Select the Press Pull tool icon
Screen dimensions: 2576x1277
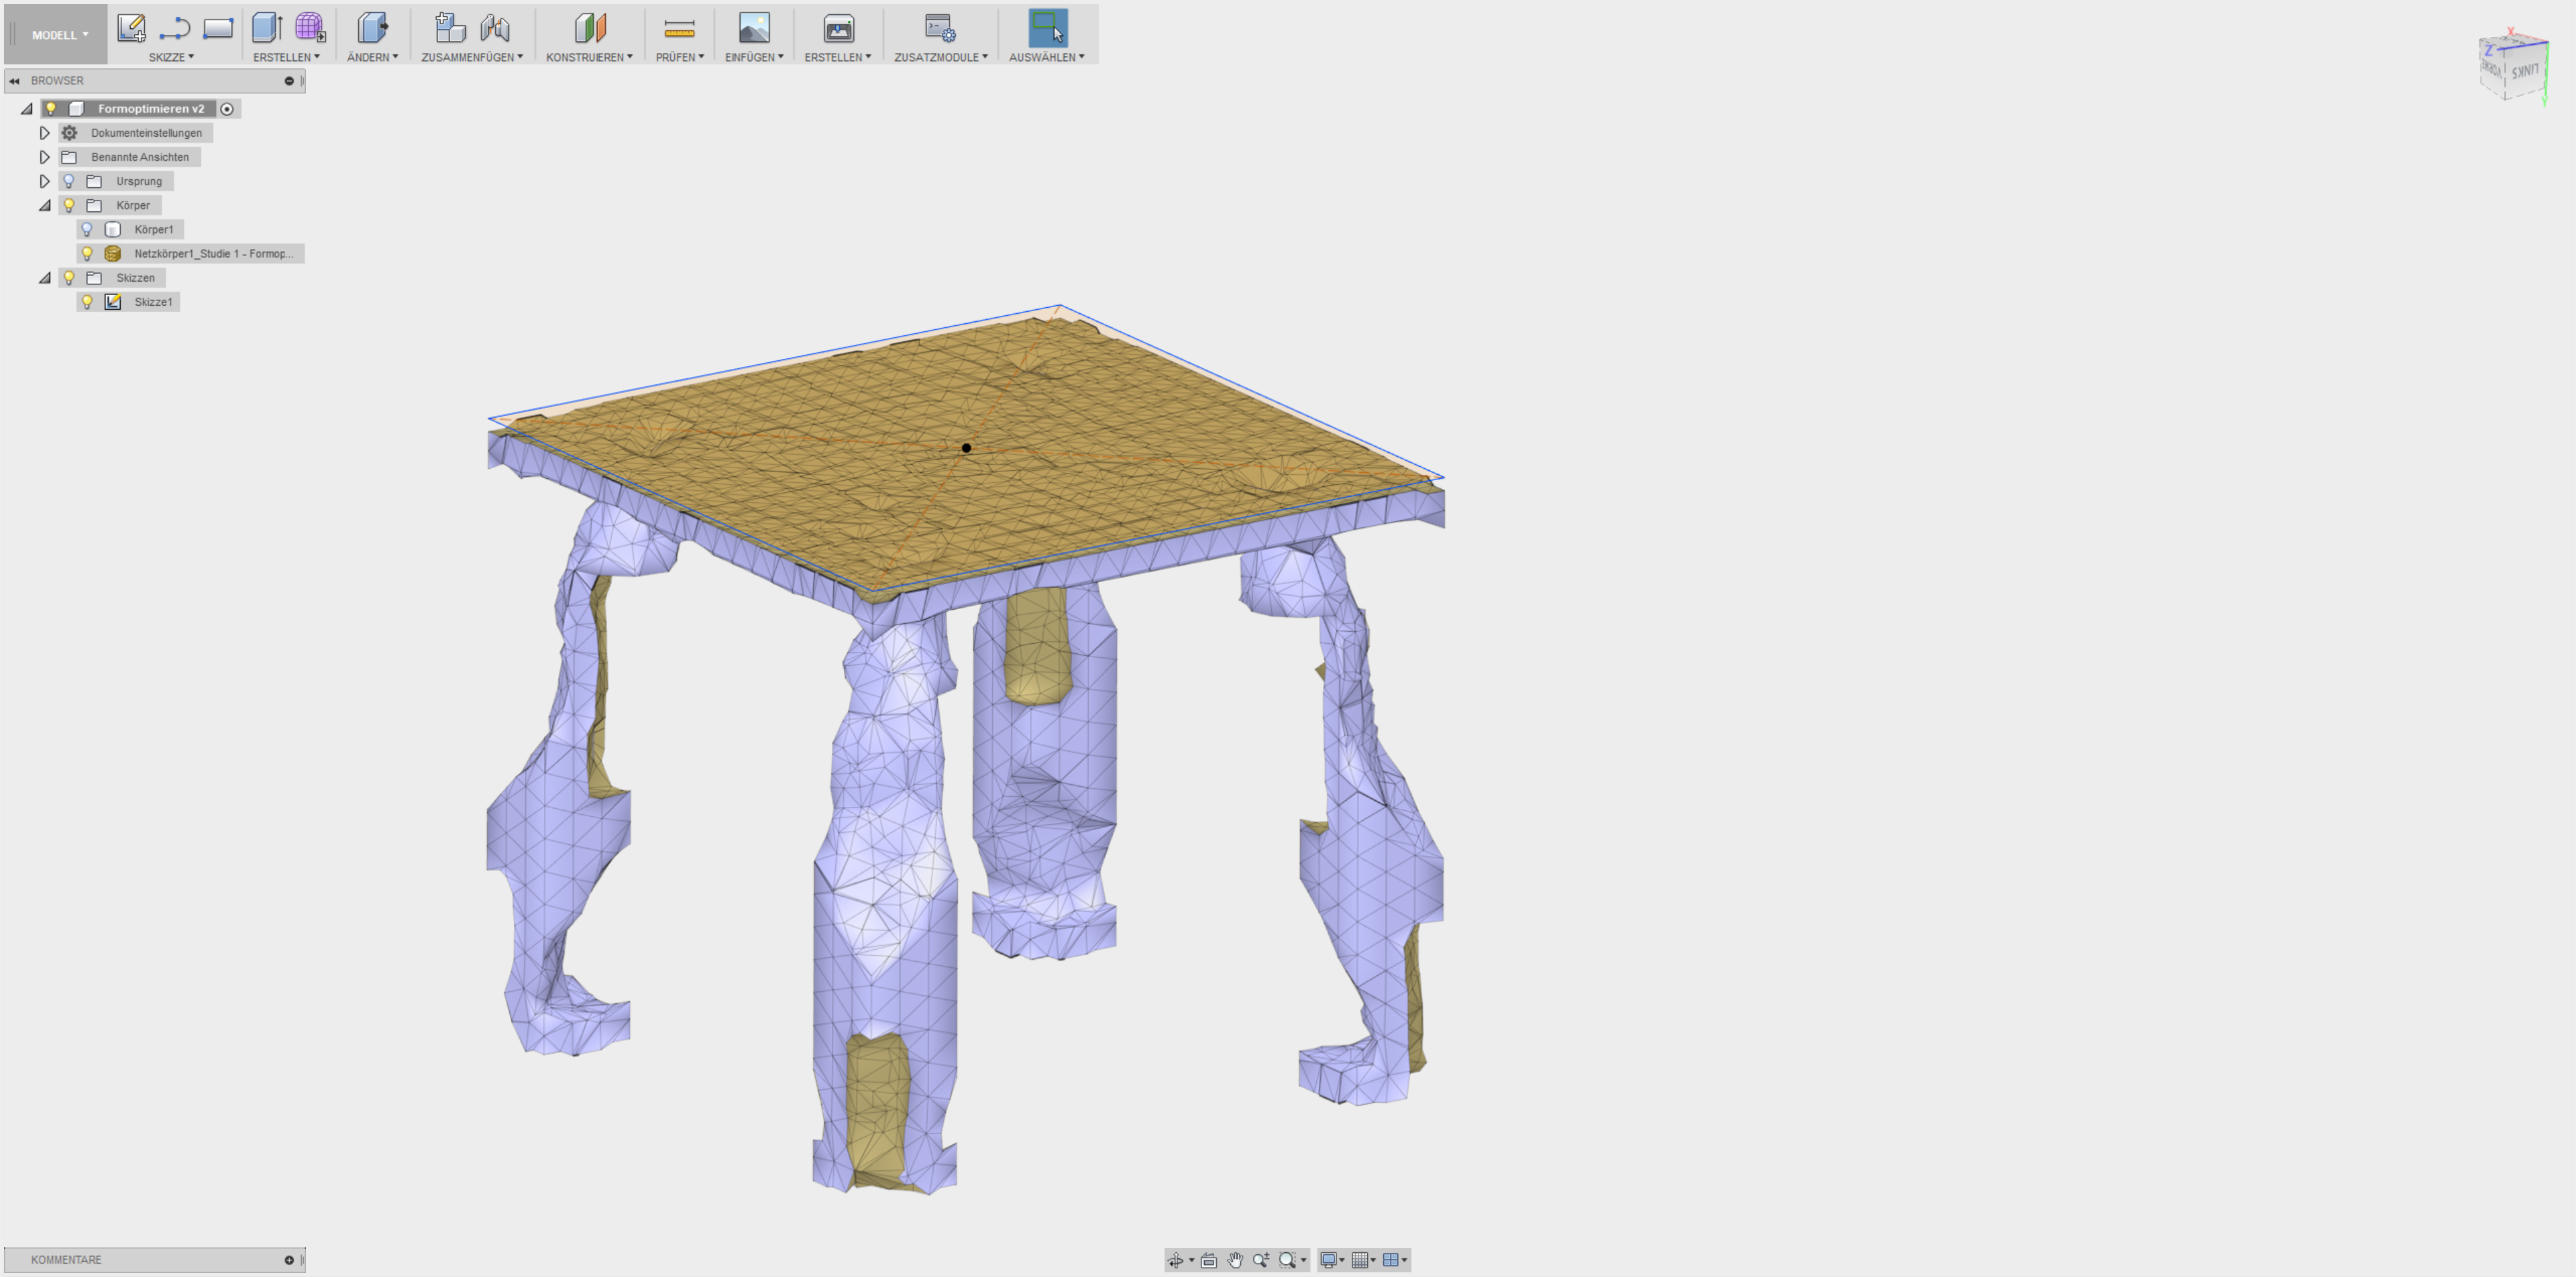[372, 27]
